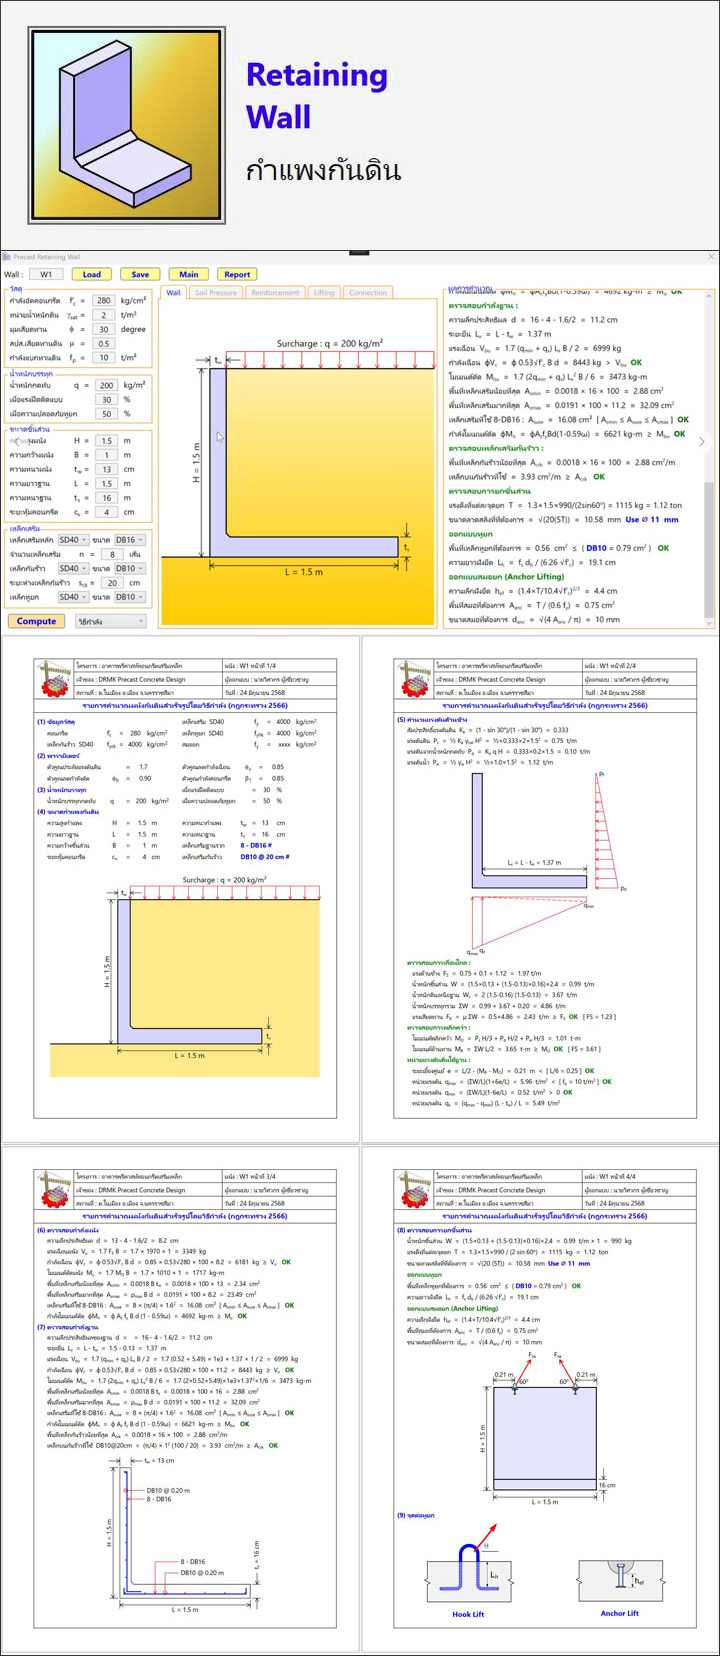Click the wall width B field
The height and width of the screenshot is (1656, 720).
click(107, 455)
